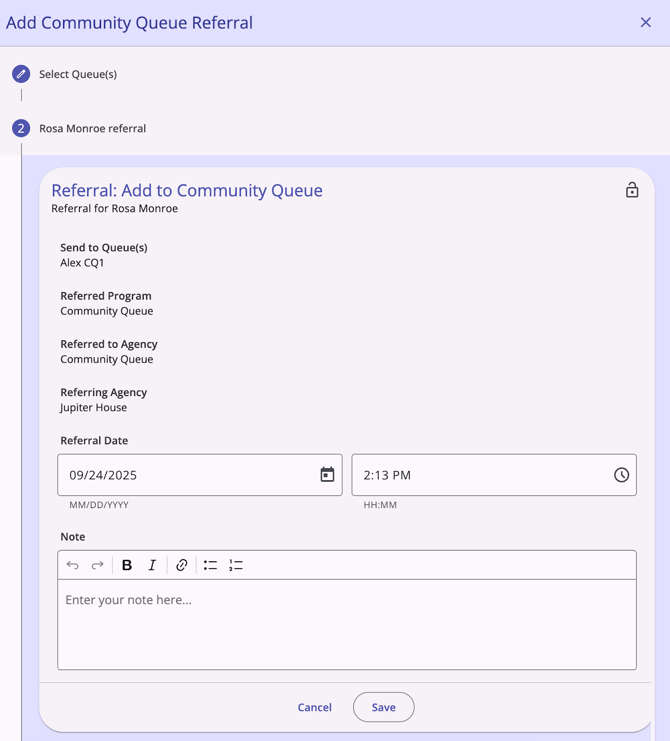Image resolution: width=670 pixels, height=741 pixels.
Task: Toggle bold formatting in note editor
Action: coord(127,565)
